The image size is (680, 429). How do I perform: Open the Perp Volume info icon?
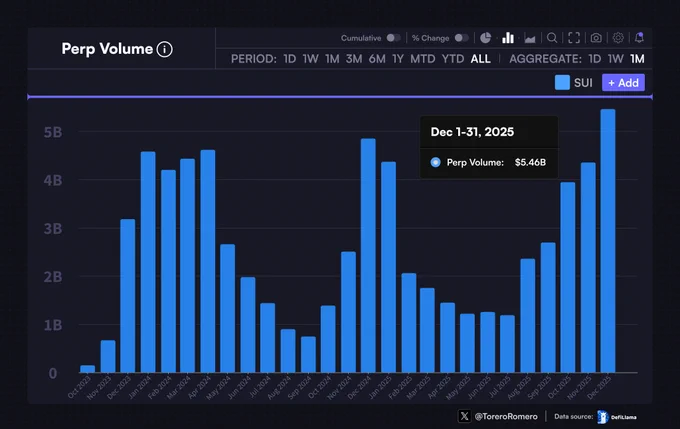(x=164, y=49)
